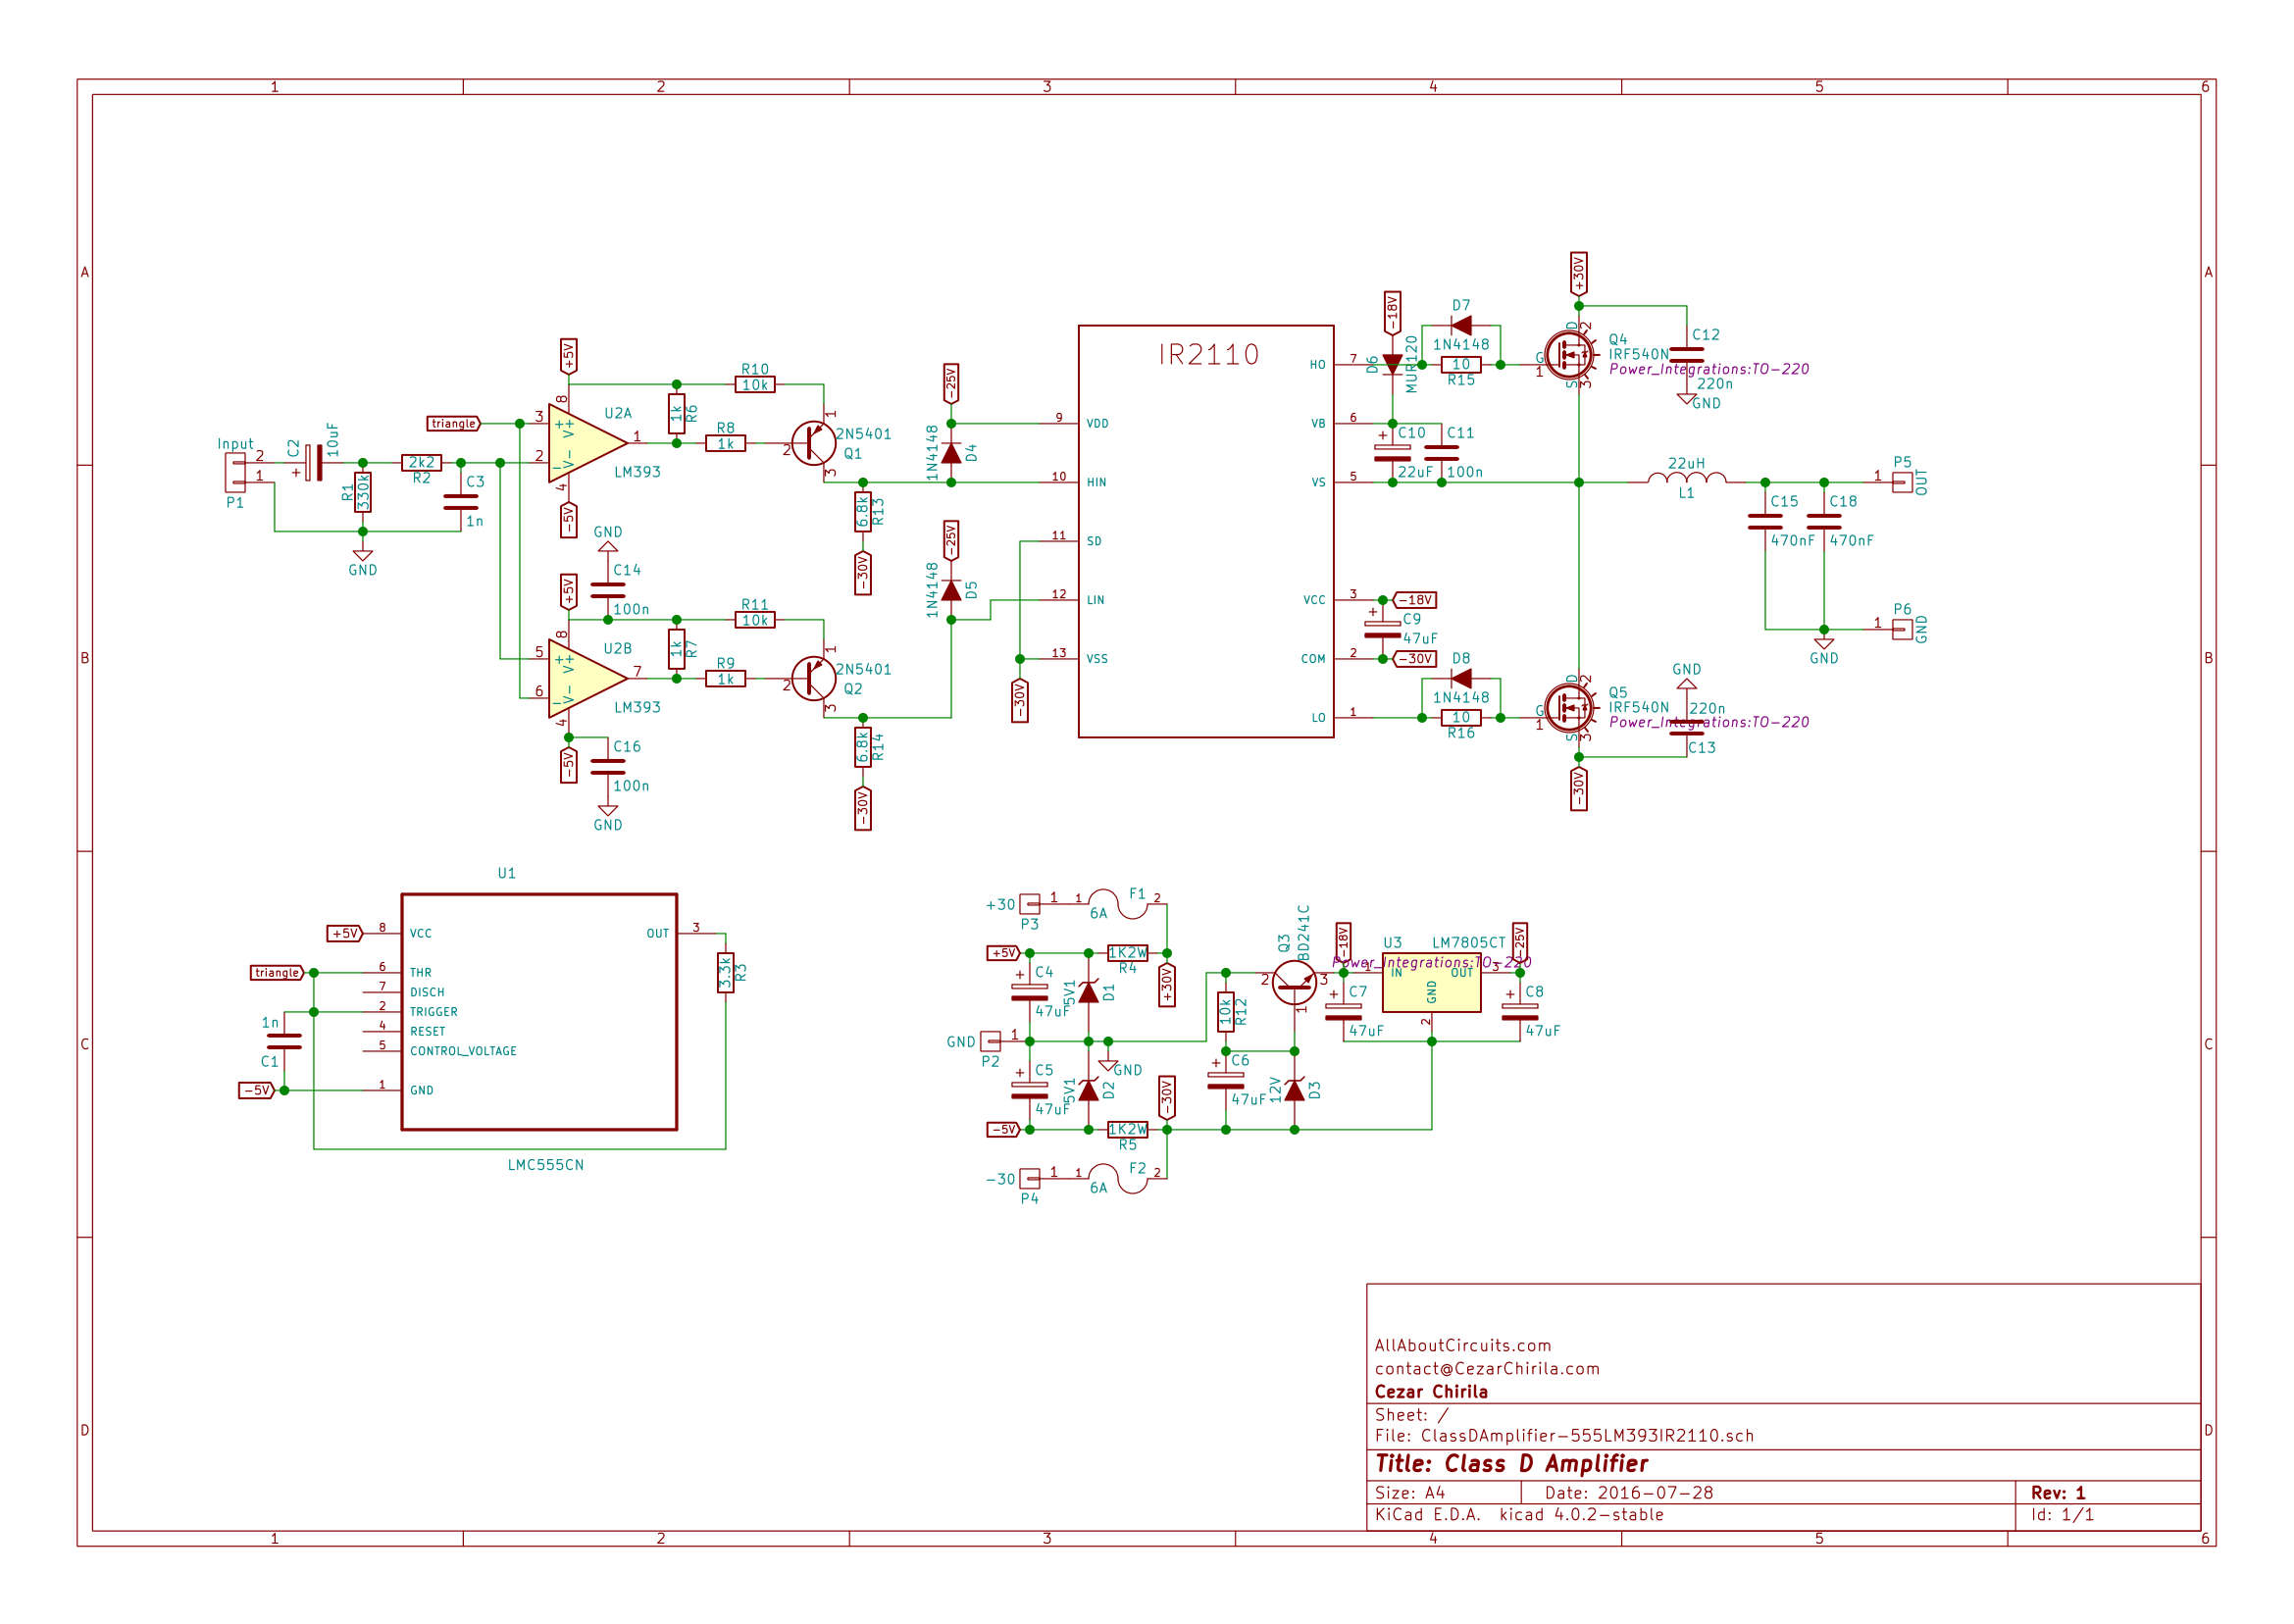Click the 22uH inductor L1 symbol
The image size is (2294, 1624).
pyautogui.click(x=1689, y=478)
